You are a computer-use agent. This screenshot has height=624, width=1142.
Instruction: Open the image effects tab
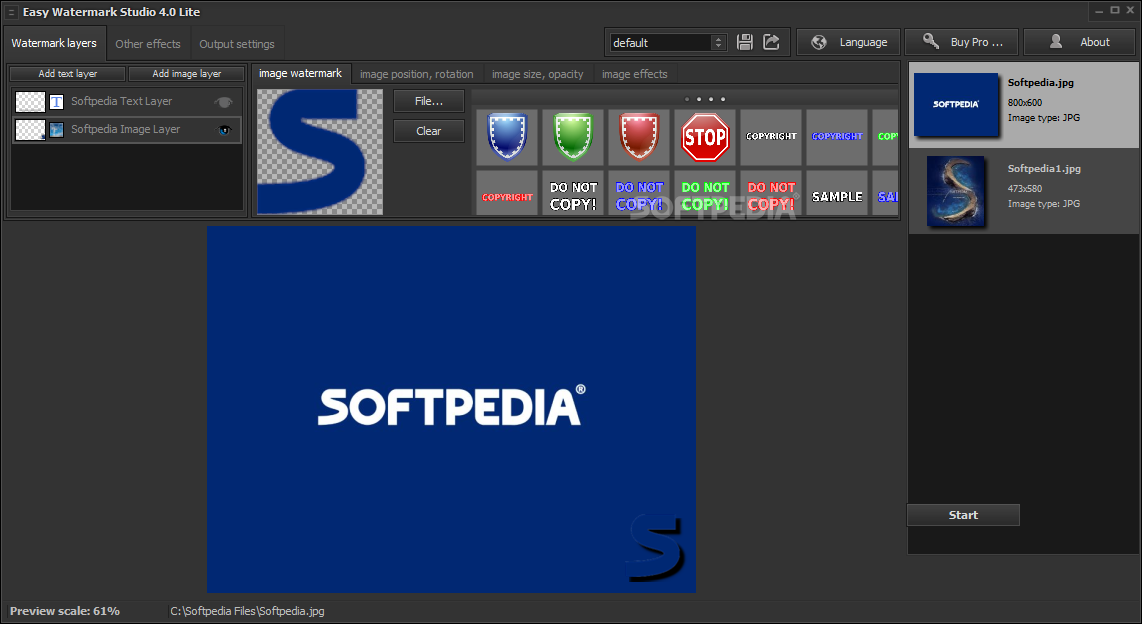[x=634, y=74]
